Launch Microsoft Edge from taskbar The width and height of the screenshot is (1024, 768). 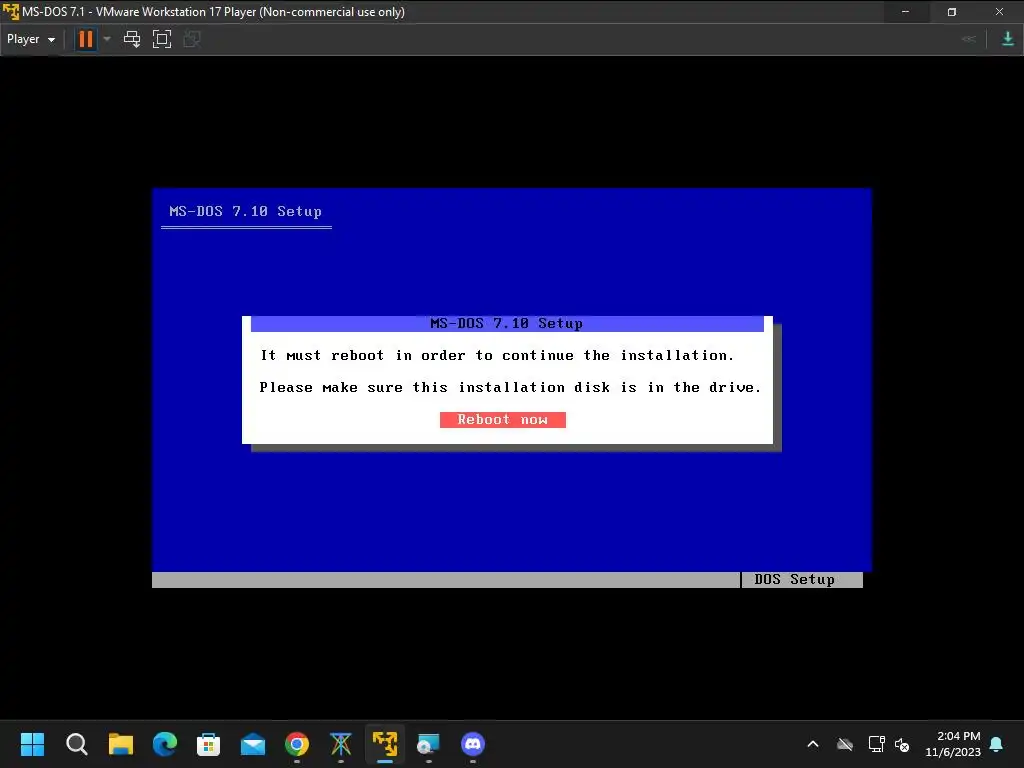point(165,744)
